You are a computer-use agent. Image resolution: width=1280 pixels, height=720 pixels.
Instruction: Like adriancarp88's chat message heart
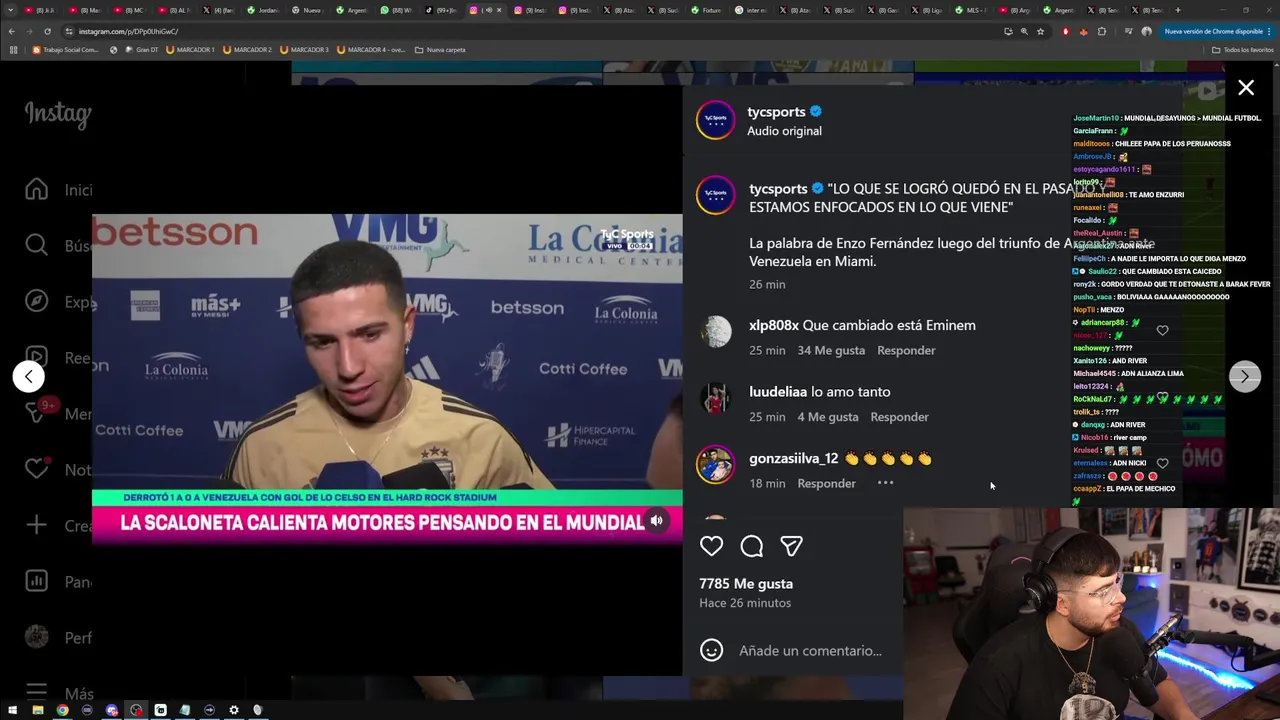(x=1162, y=330)
